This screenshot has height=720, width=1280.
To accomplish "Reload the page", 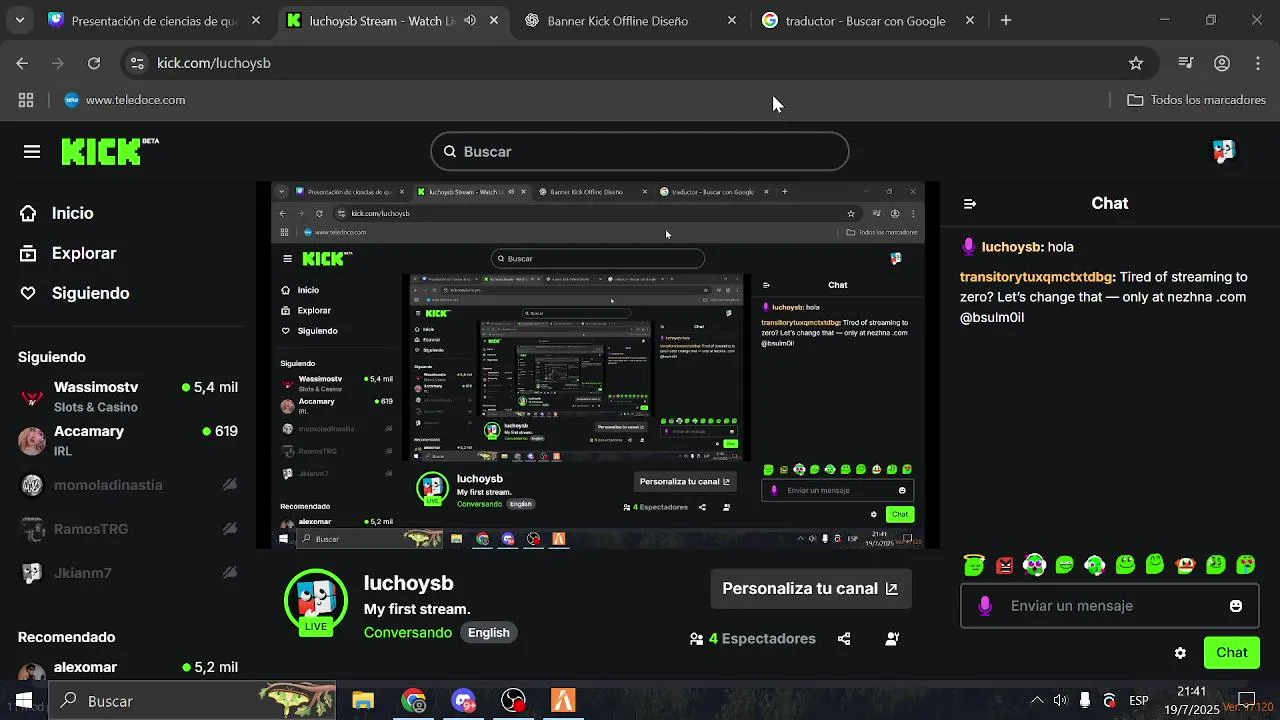I will pyautogui.click(x=94, y=63).
